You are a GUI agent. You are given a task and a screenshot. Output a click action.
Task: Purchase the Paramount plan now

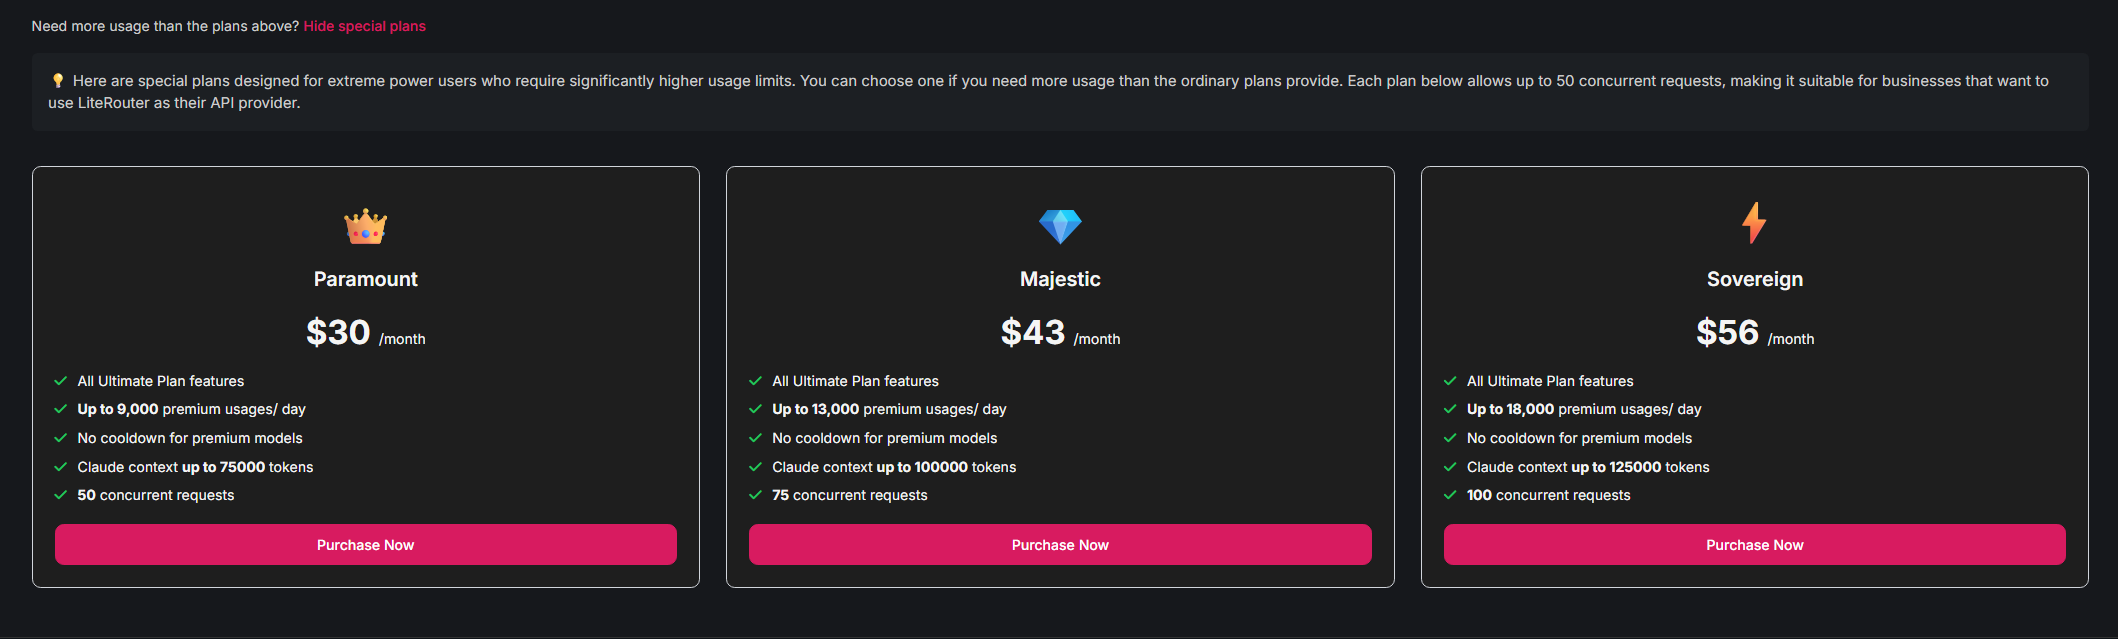(365, 545)
